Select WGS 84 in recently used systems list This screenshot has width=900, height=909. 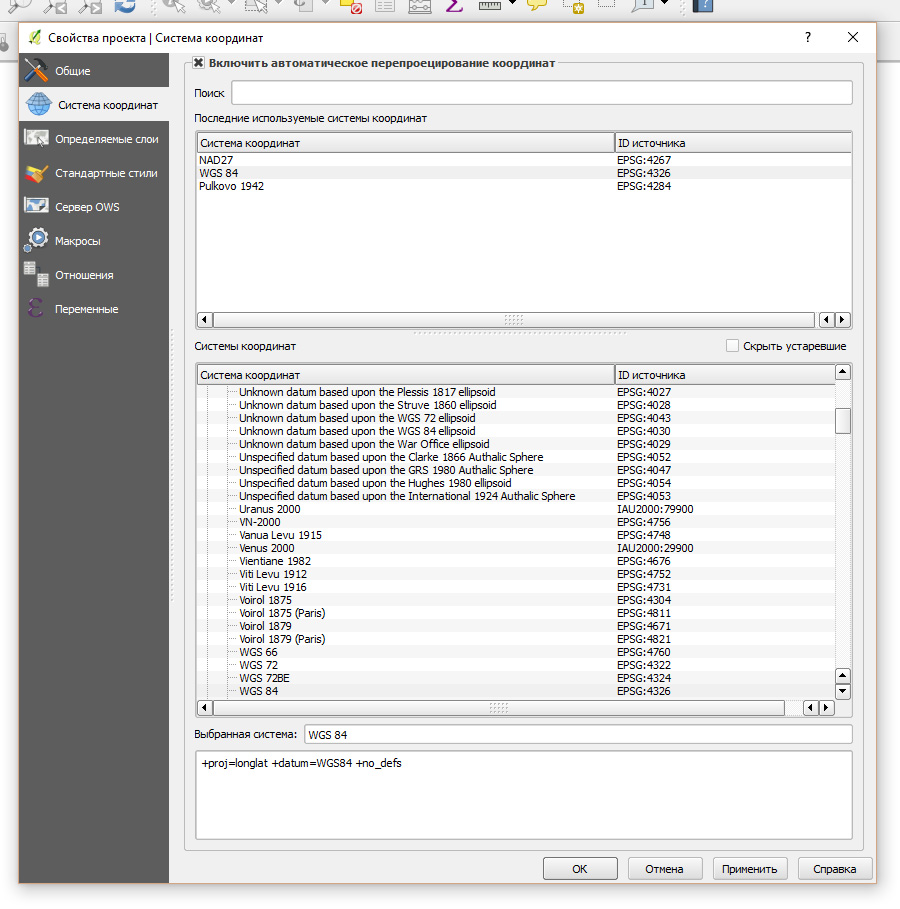click(524, 173)
